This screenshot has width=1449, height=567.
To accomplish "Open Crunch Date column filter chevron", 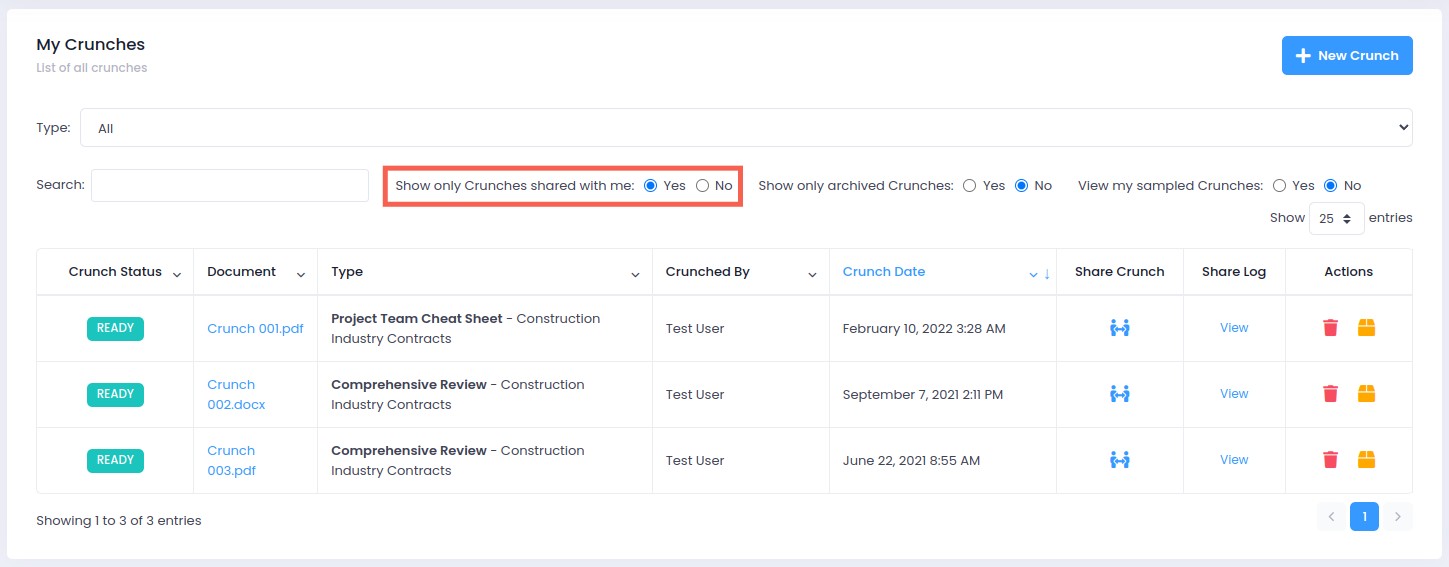I will [1034, 274].
